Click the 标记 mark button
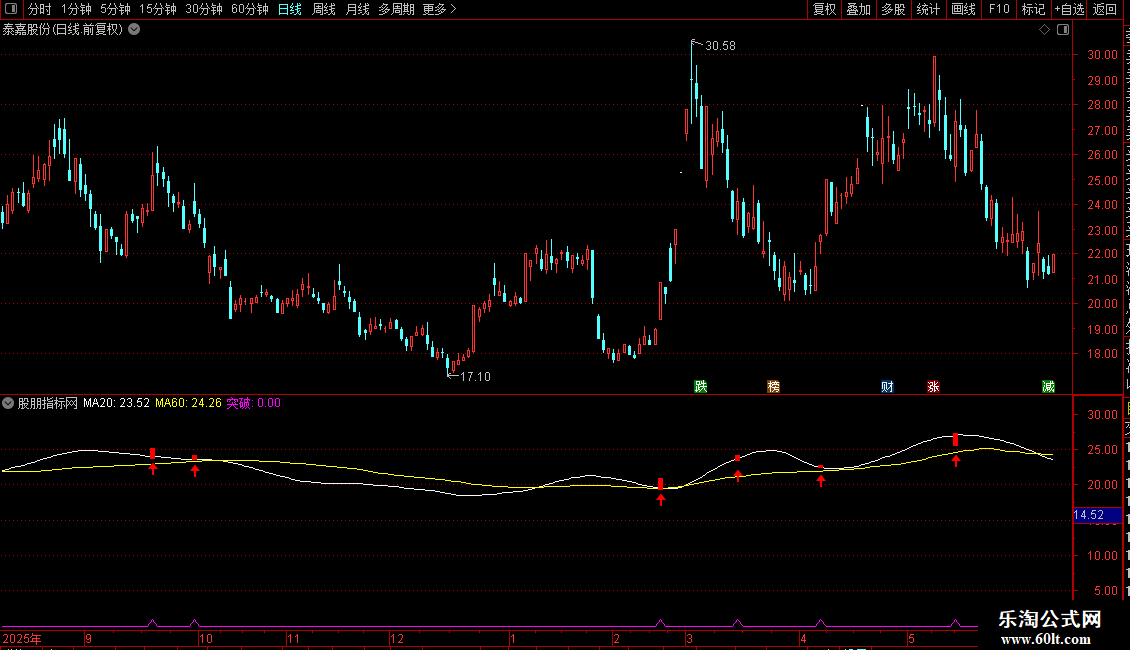This screenshot has height=650, width=1130. tap(1033, 9)
